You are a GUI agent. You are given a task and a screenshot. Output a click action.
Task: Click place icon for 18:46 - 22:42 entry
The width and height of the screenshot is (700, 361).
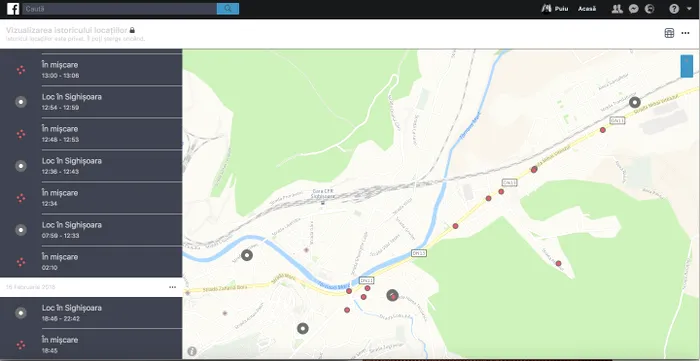[x=21, y=313]
